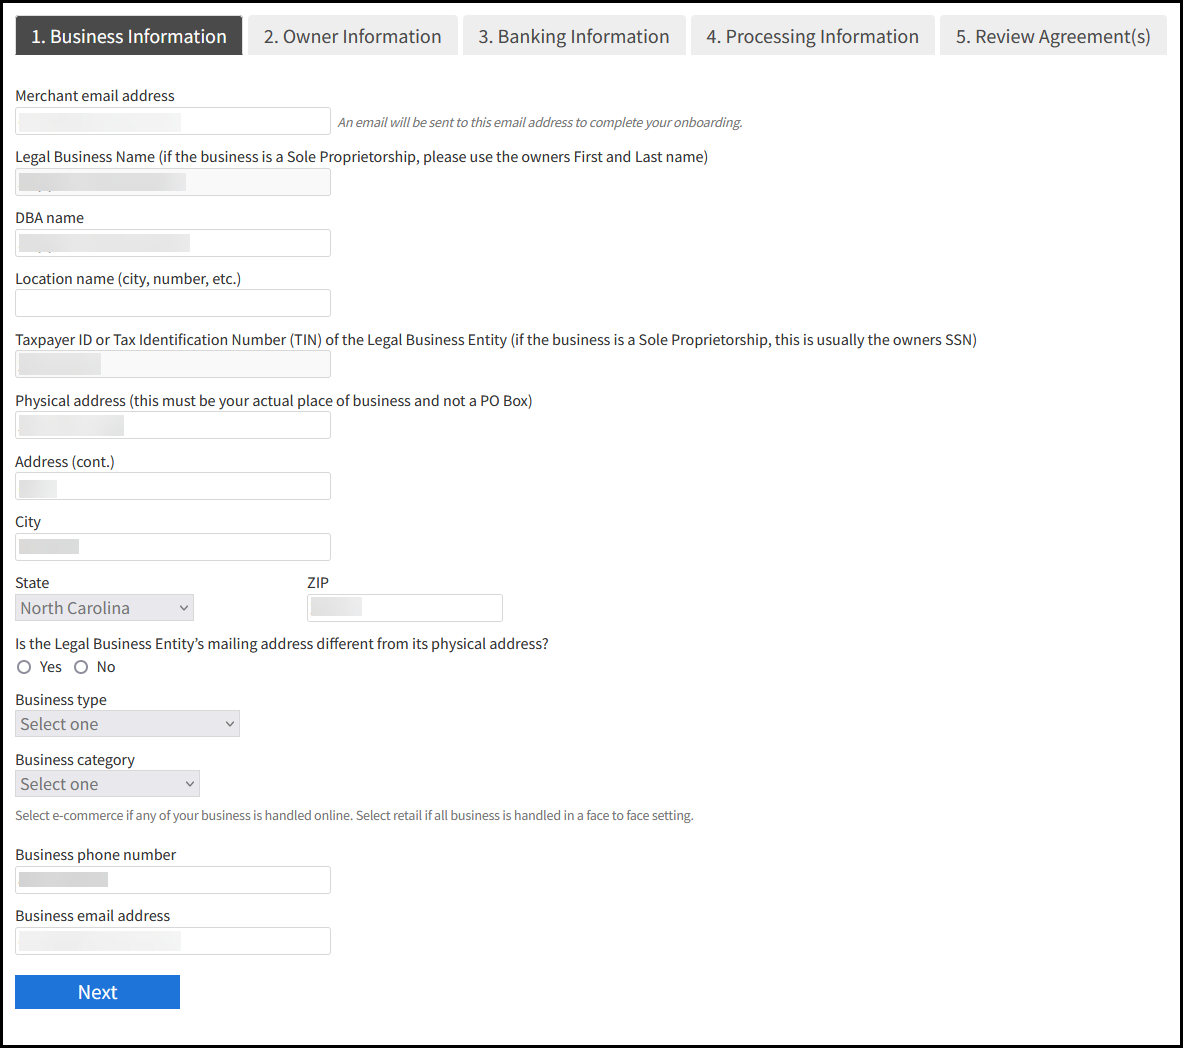Open the Business category dropdown
Image resolution: width=1183 pixels, height=1048 pixels.
tap(107, 783)
